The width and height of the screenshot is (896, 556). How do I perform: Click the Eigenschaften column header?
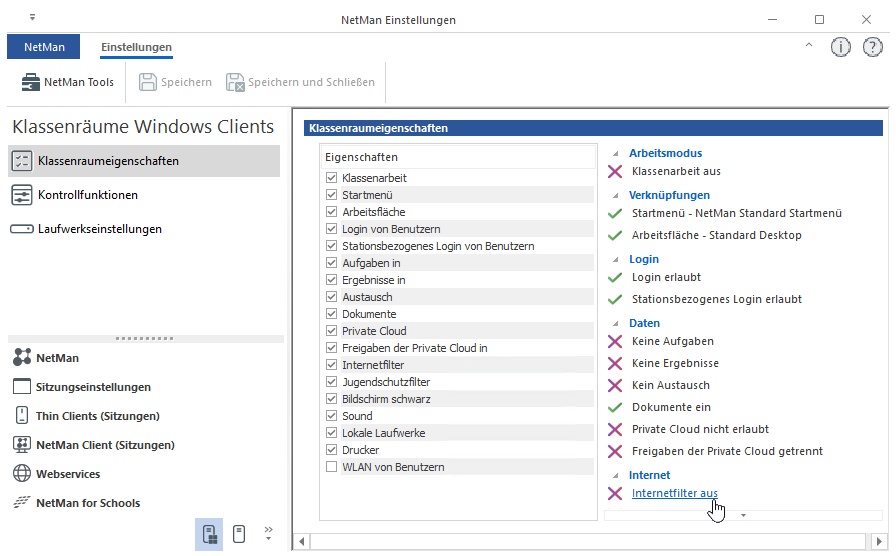458,157
